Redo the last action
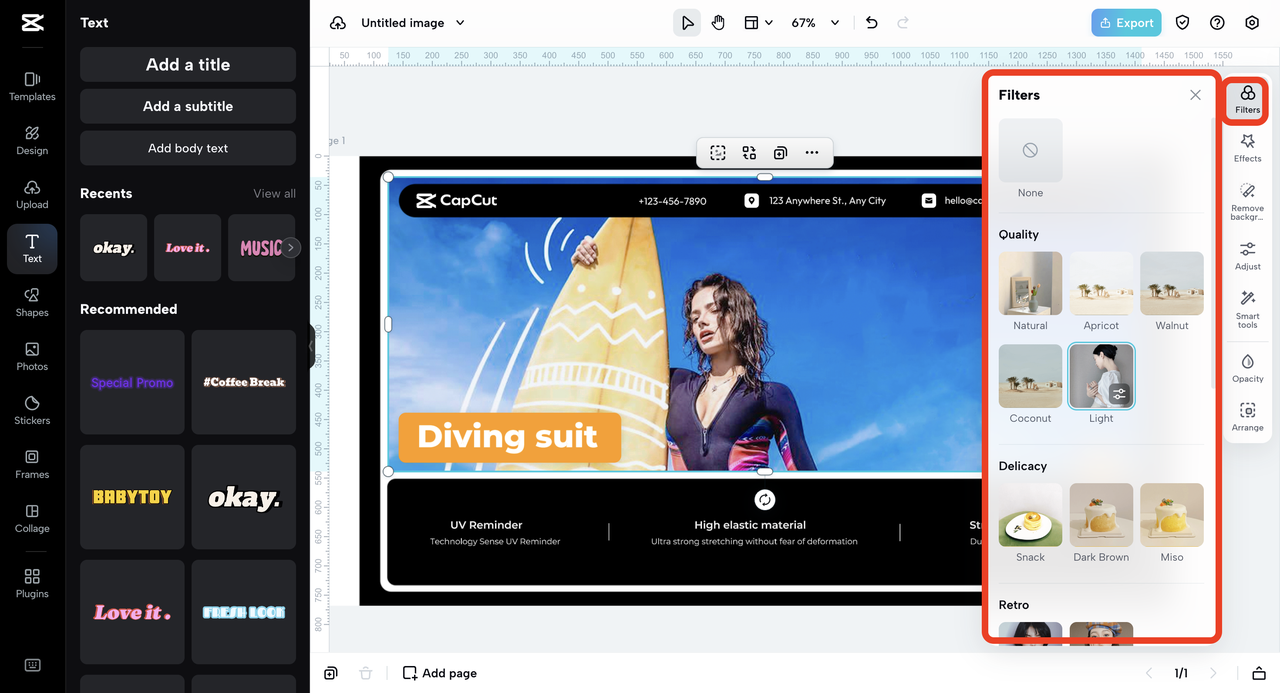This screenshot has width=1280, height=693. (903, 23)
